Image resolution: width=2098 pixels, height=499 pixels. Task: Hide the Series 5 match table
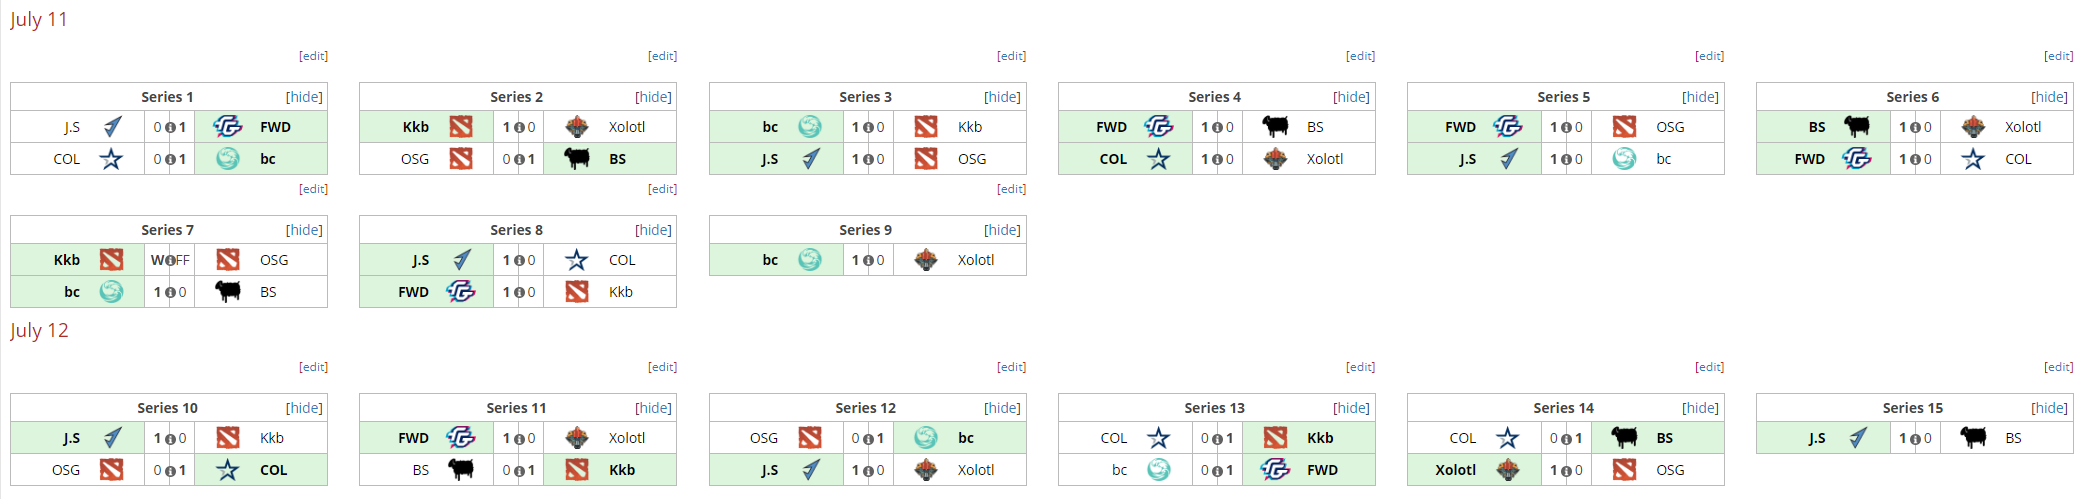(x=1700, y=97)
